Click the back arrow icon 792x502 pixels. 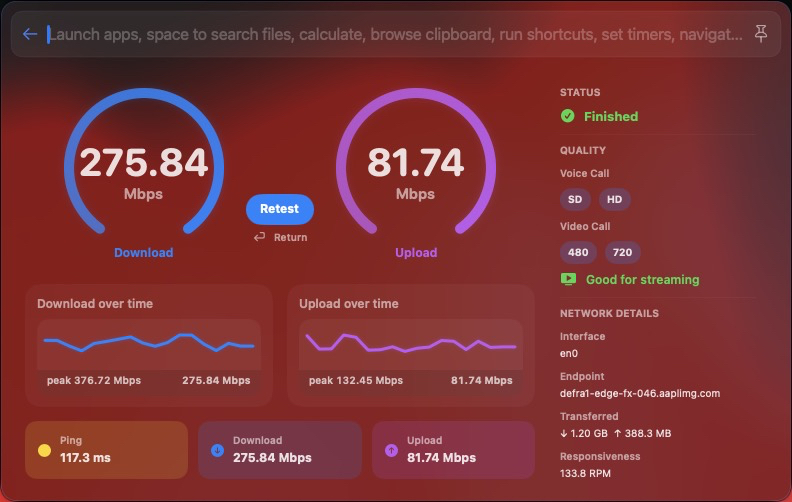coord(30,34)
